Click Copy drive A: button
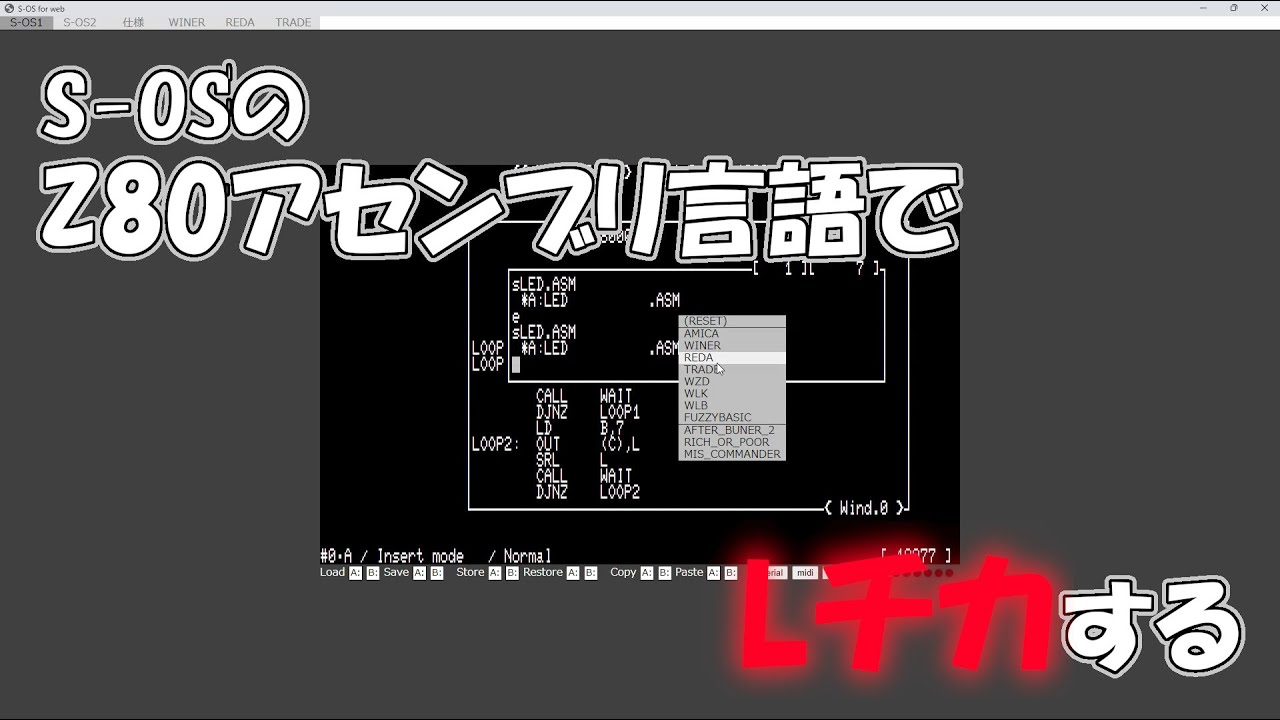 point(647,573)
